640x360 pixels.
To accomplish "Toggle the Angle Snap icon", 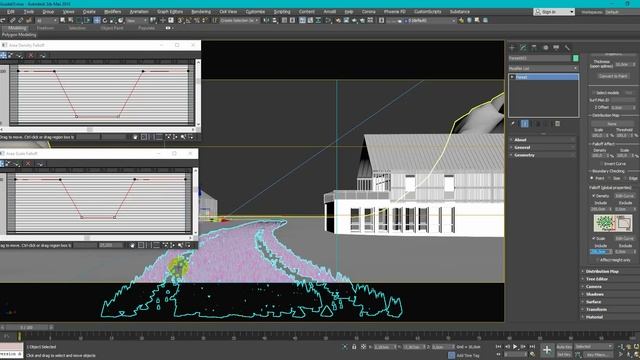I will tap(189, 20).
